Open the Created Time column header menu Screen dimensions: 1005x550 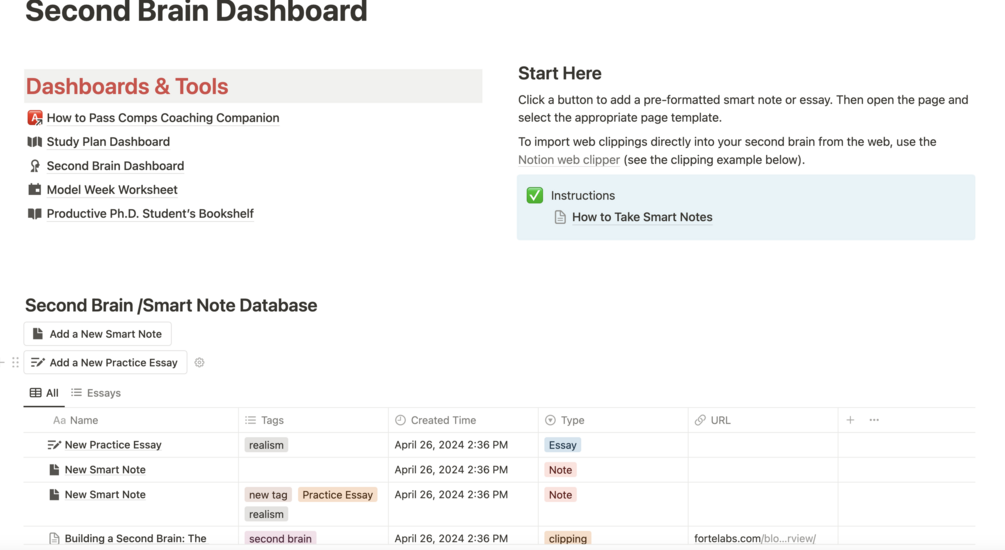[443, 421]
